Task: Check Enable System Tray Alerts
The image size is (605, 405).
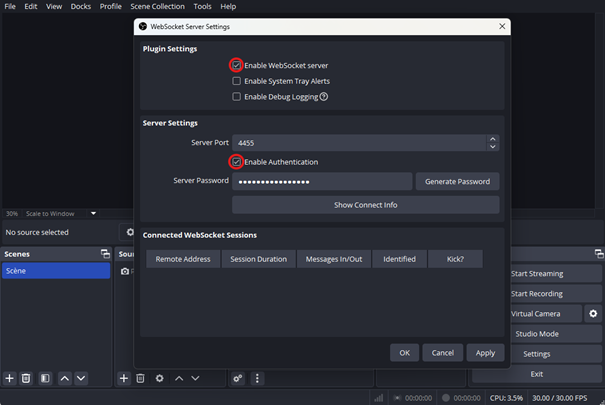Action: [237, 81]
